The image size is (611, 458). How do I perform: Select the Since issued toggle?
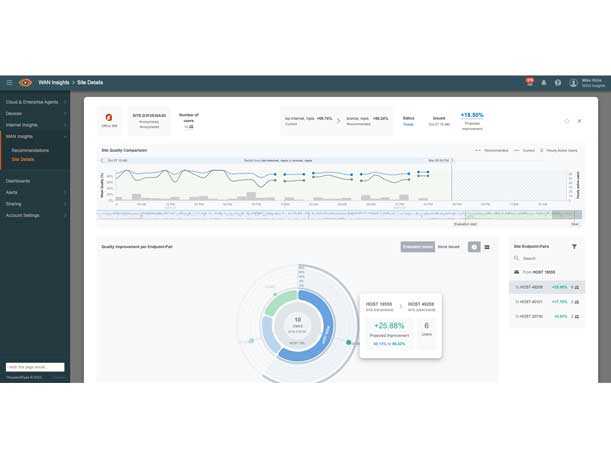449,247
